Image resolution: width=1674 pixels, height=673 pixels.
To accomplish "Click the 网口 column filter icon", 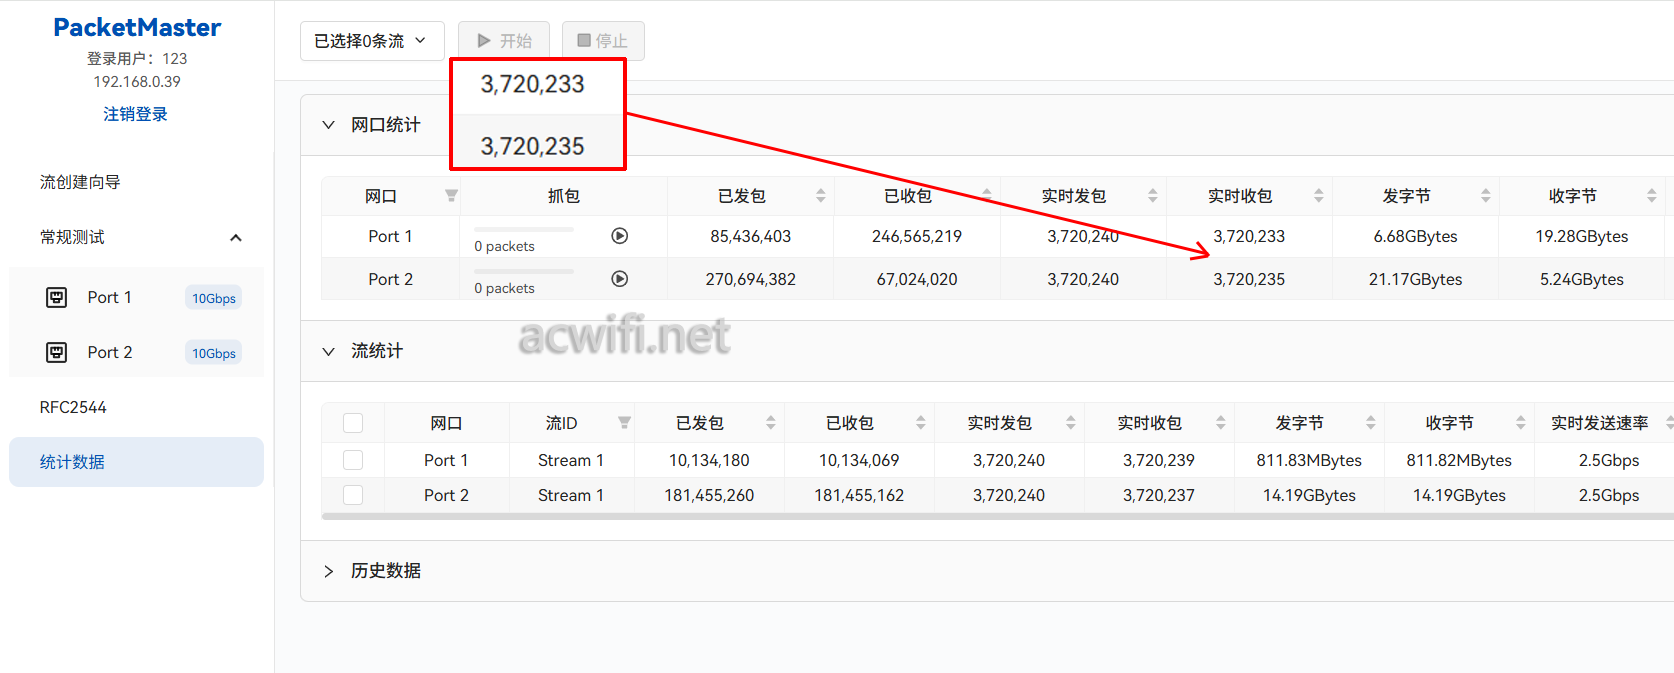I will (x=451, y=196).
